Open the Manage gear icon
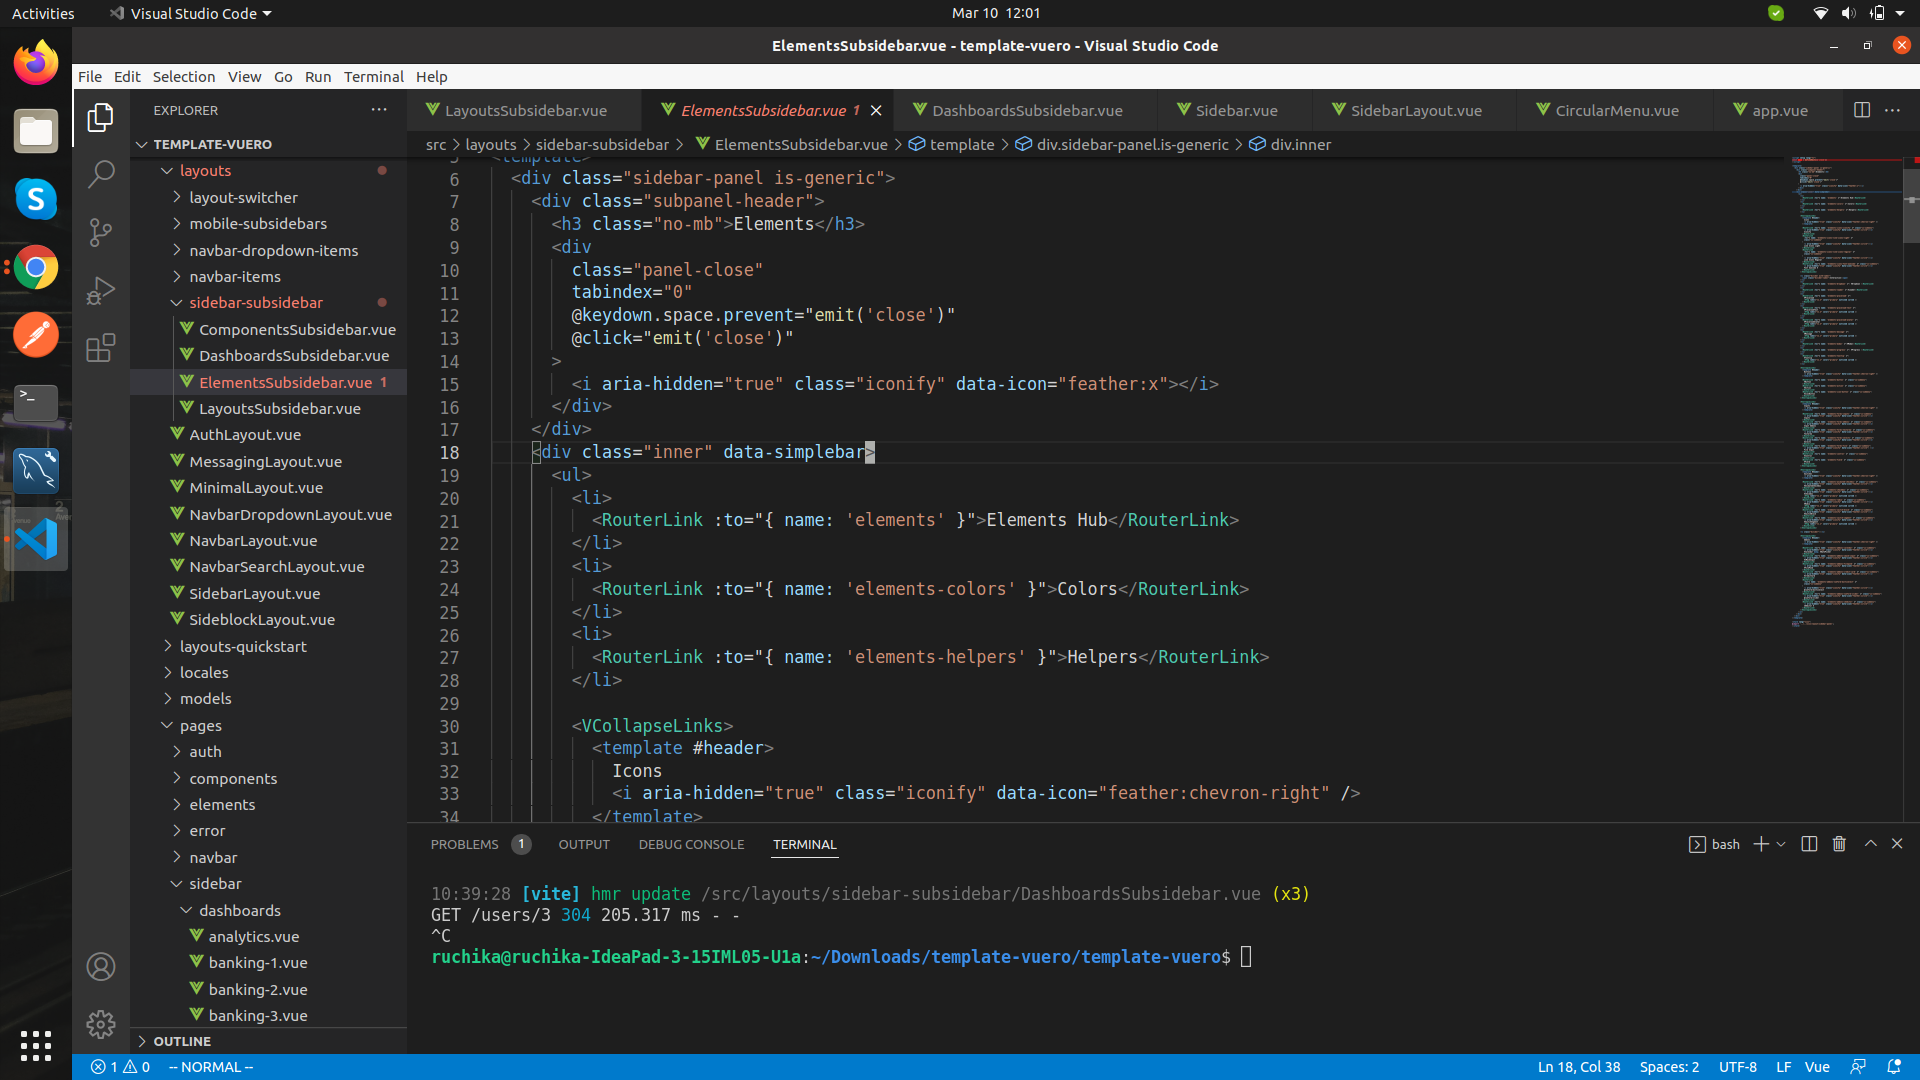This screenshot has height=1080, width=1920. pos(101,1024)
